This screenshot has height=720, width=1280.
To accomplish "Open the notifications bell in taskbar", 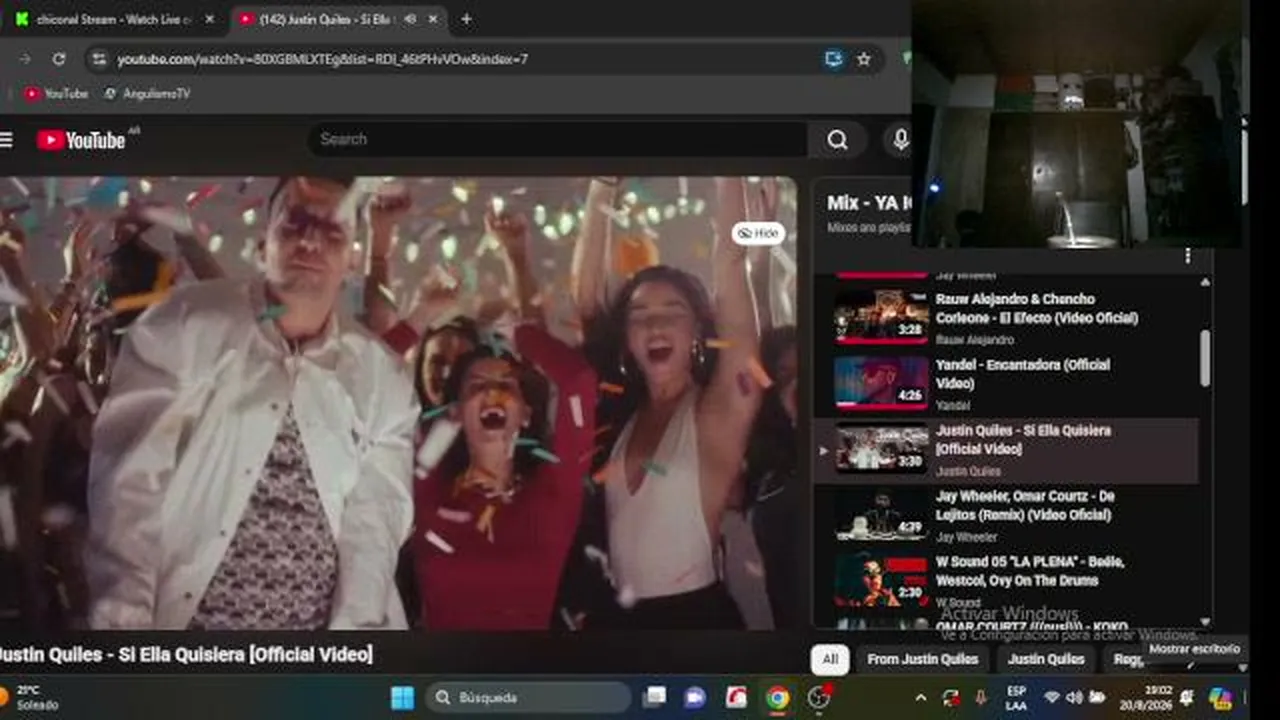I will click(x=1187, y=698).
